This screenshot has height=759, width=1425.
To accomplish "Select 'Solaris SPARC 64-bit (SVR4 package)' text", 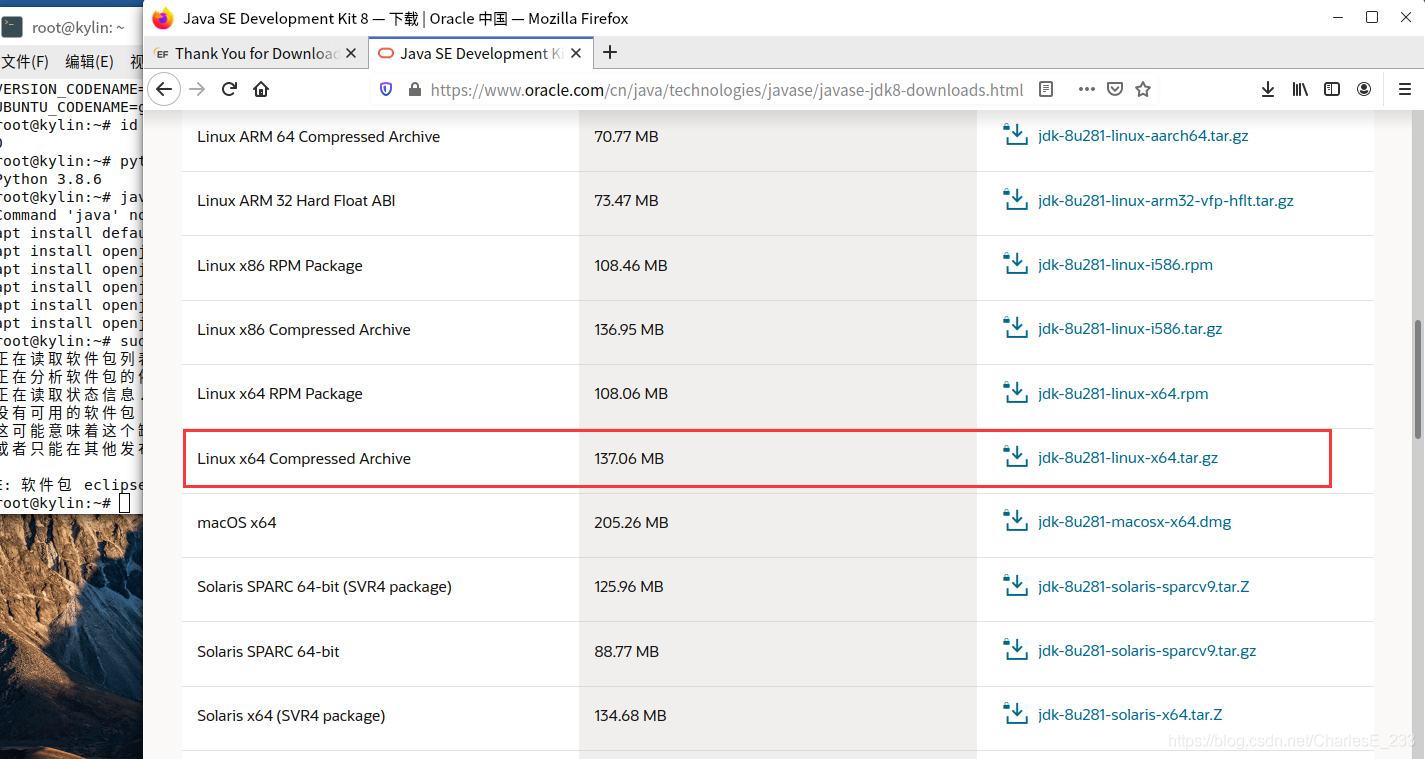I will tap(324, 587).
